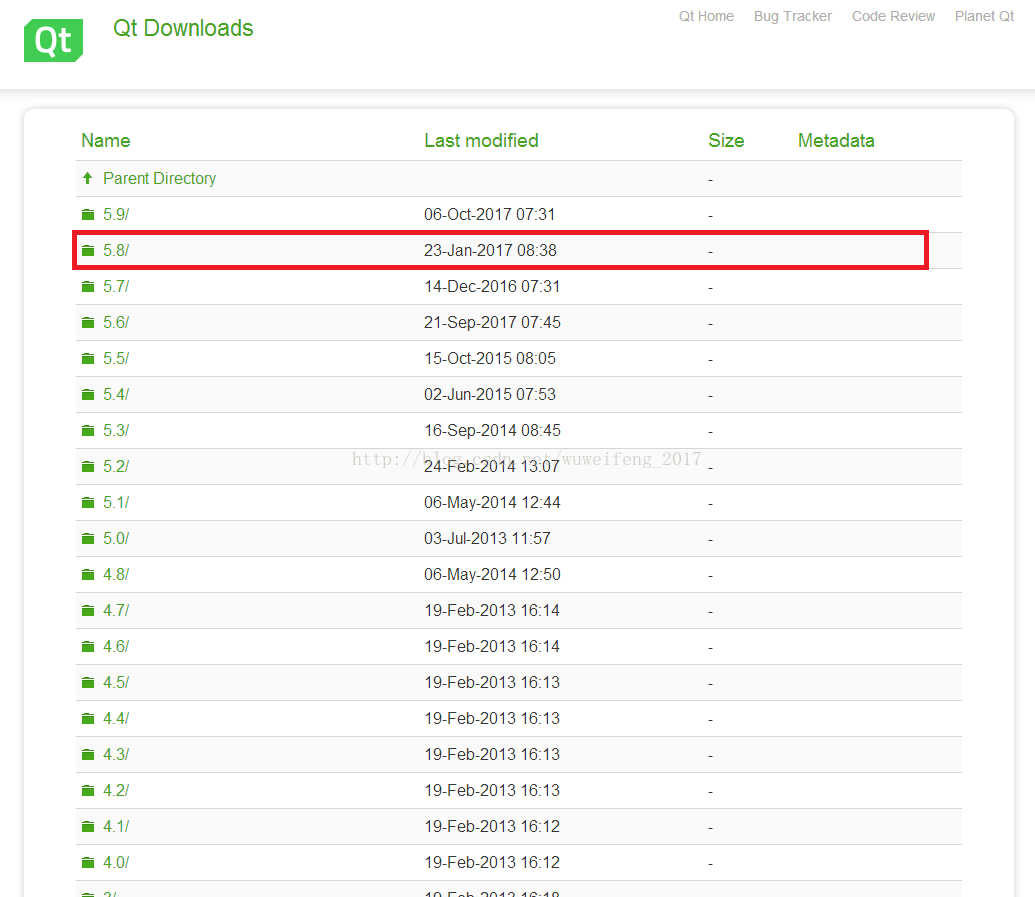Open the 5.5/ directory link

[116, 358]
